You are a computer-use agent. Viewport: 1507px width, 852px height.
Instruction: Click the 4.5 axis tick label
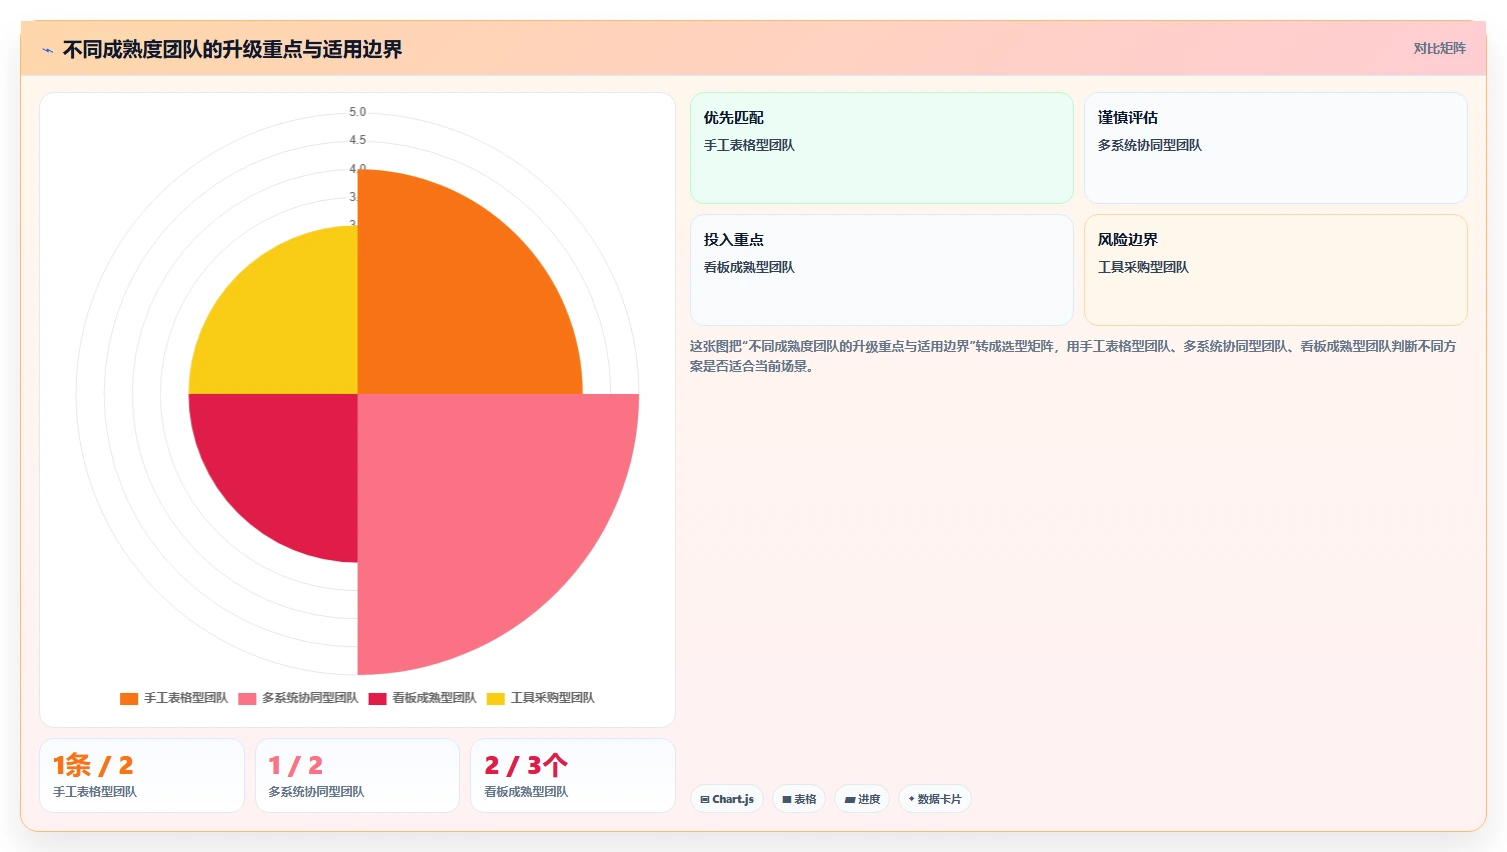tap(357, 140)
